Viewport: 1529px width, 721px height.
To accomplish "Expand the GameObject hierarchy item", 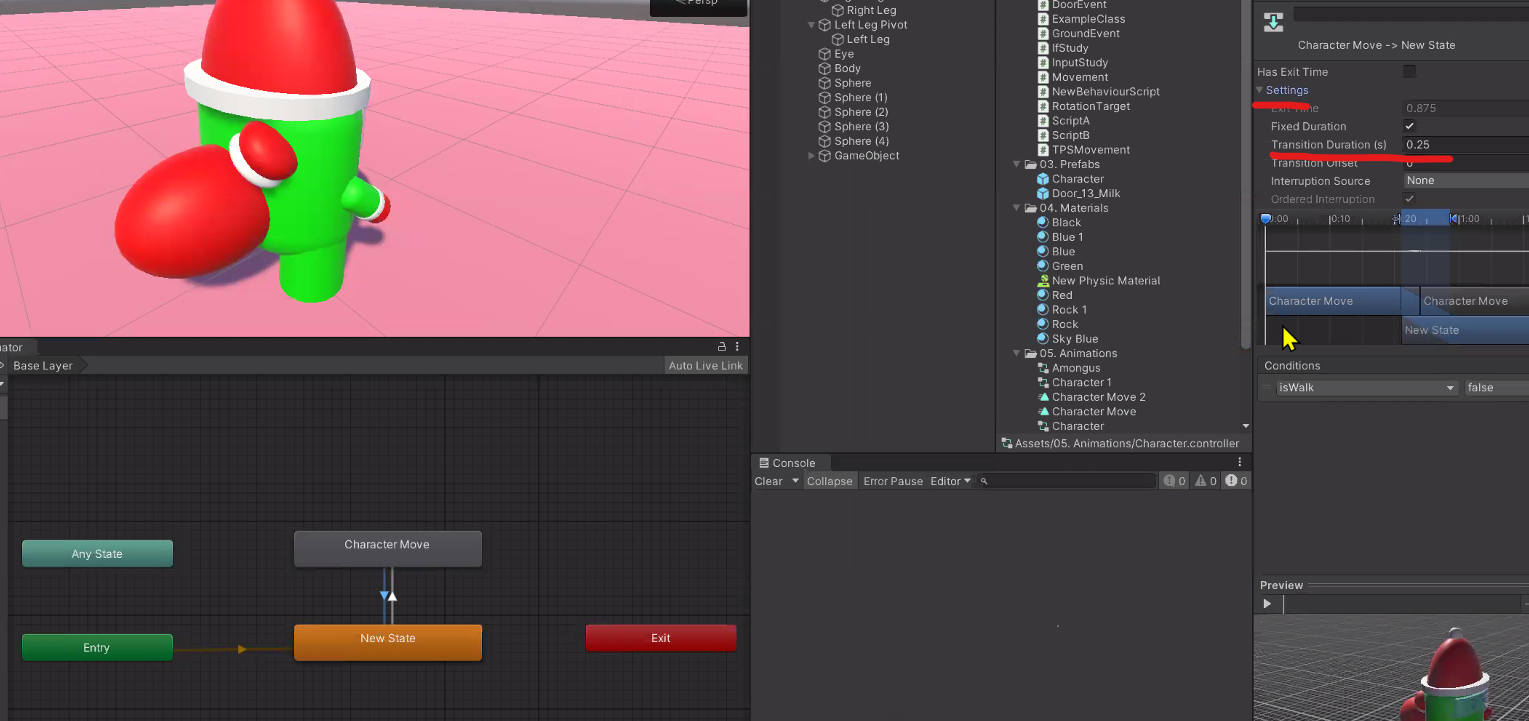I will (x=812, y=156).
